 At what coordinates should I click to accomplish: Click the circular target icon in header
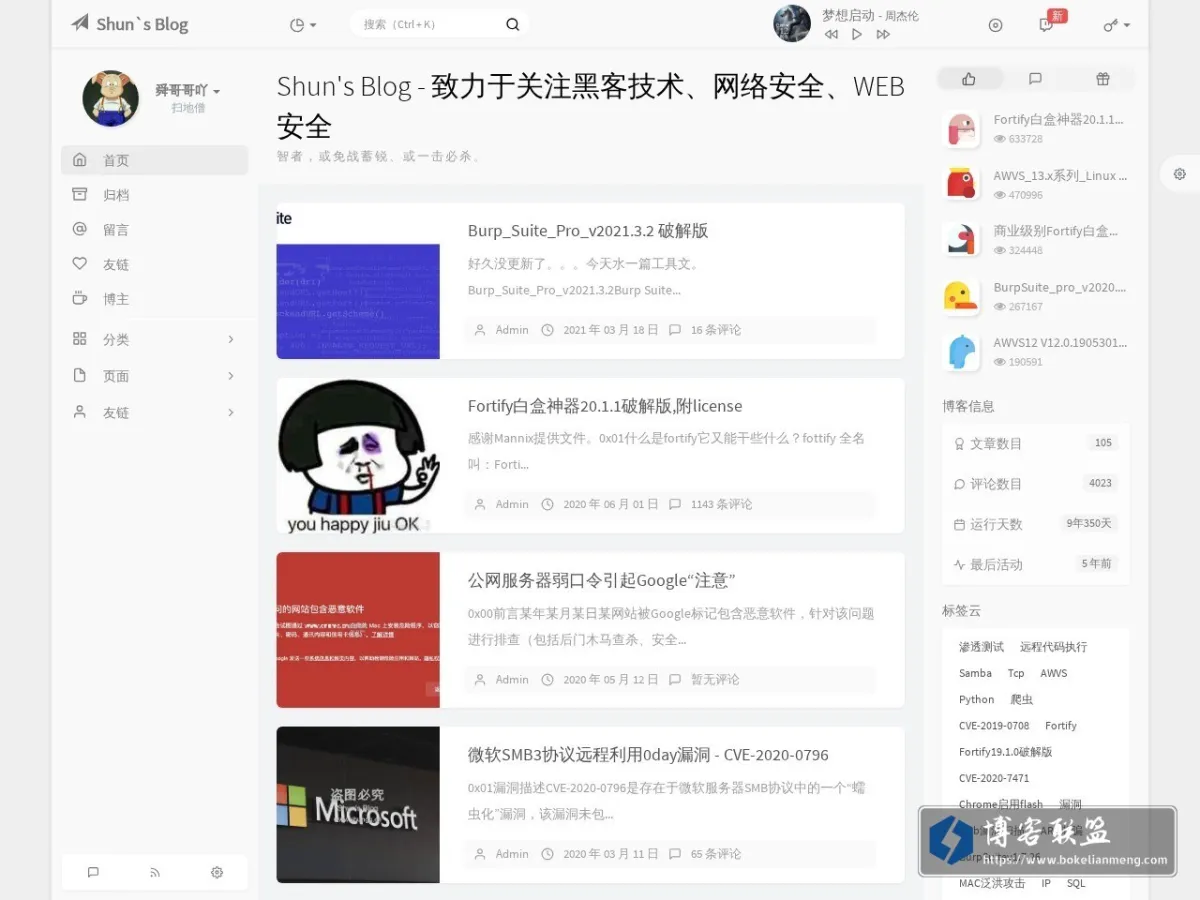pos(995,25)
